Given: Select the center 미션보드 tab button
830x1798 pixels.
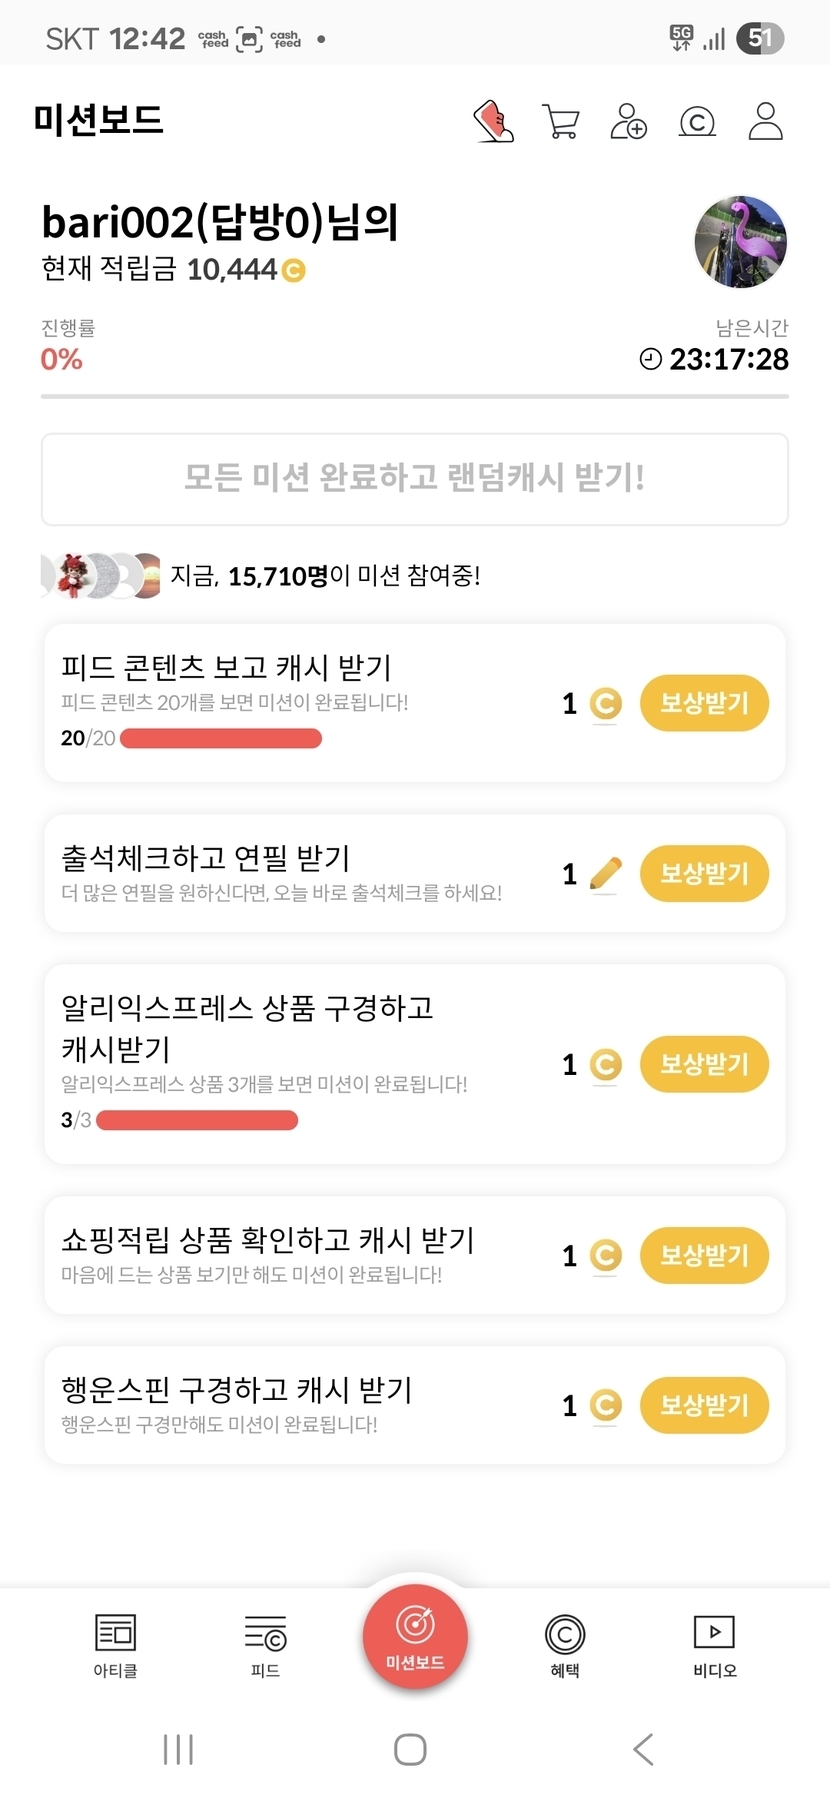Looking at the screenshot, I should [x=415, y=1636].
